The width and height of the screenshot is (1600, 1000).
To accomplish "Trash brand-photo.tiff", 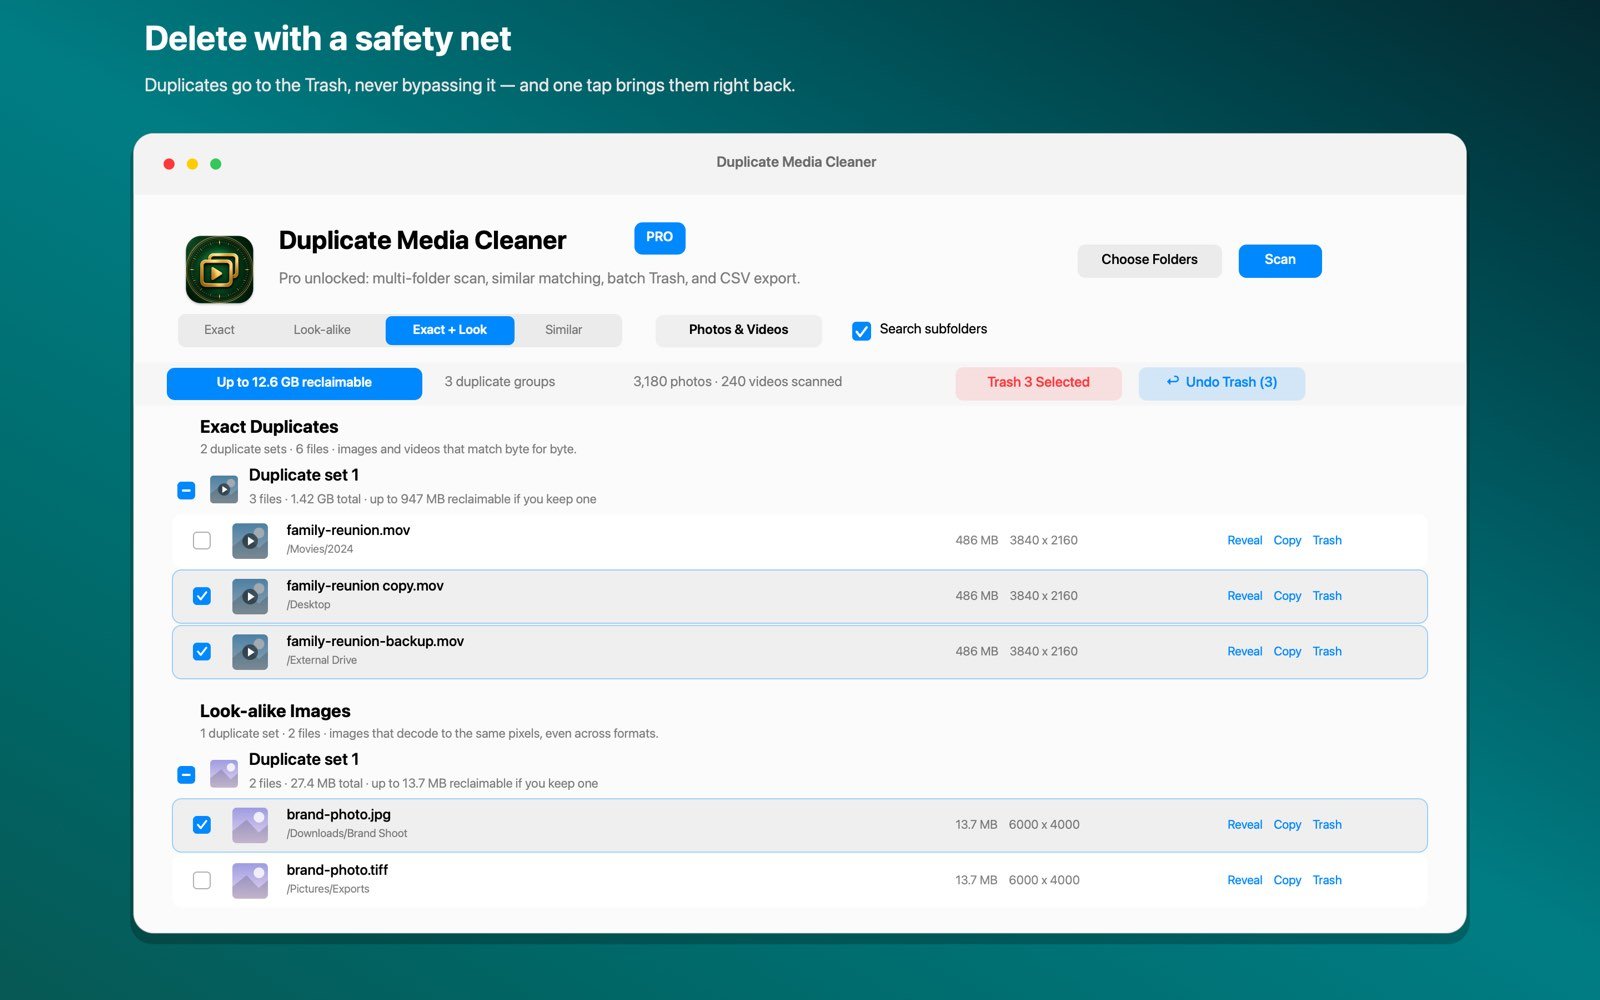I will pyautogui.click(x=1327, y=880).
